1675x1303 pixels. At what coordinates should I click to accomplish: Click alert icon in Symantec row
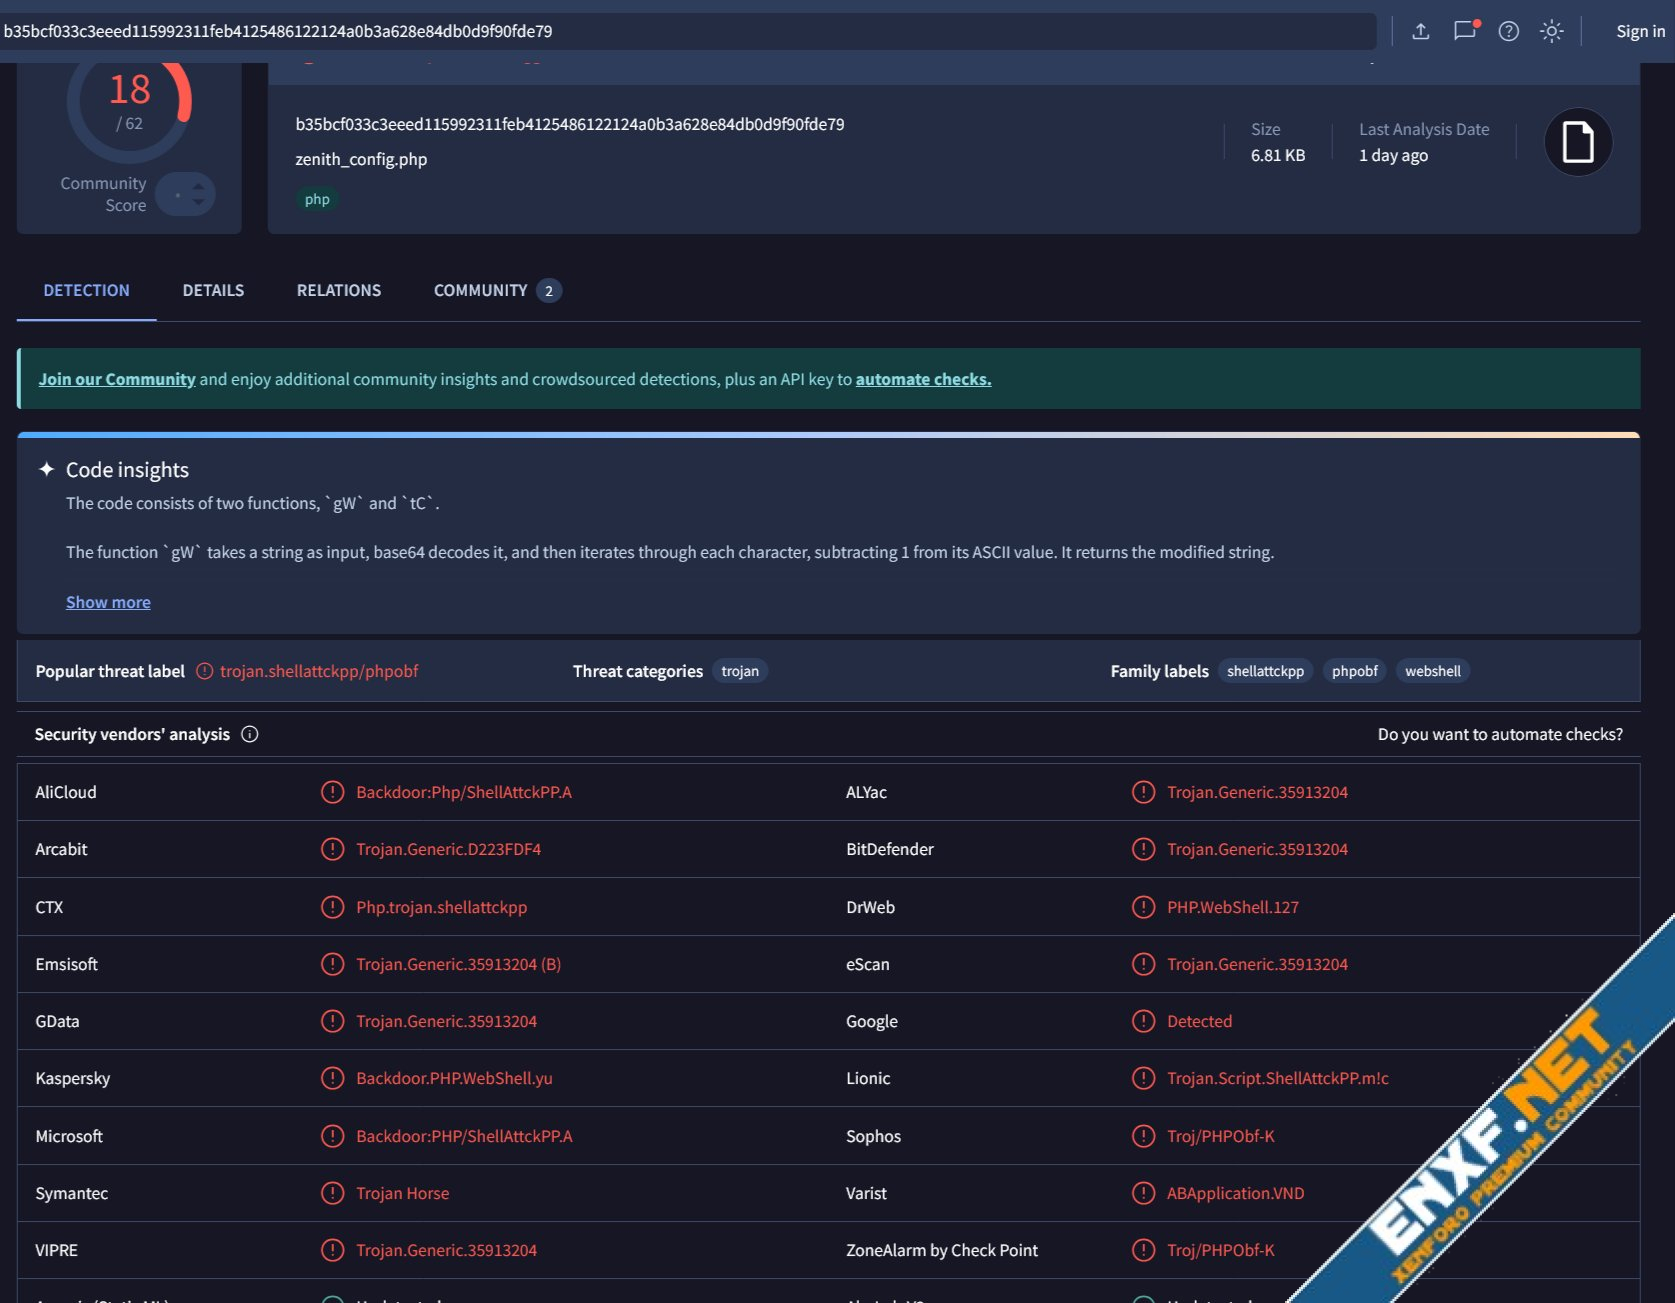332,1193
